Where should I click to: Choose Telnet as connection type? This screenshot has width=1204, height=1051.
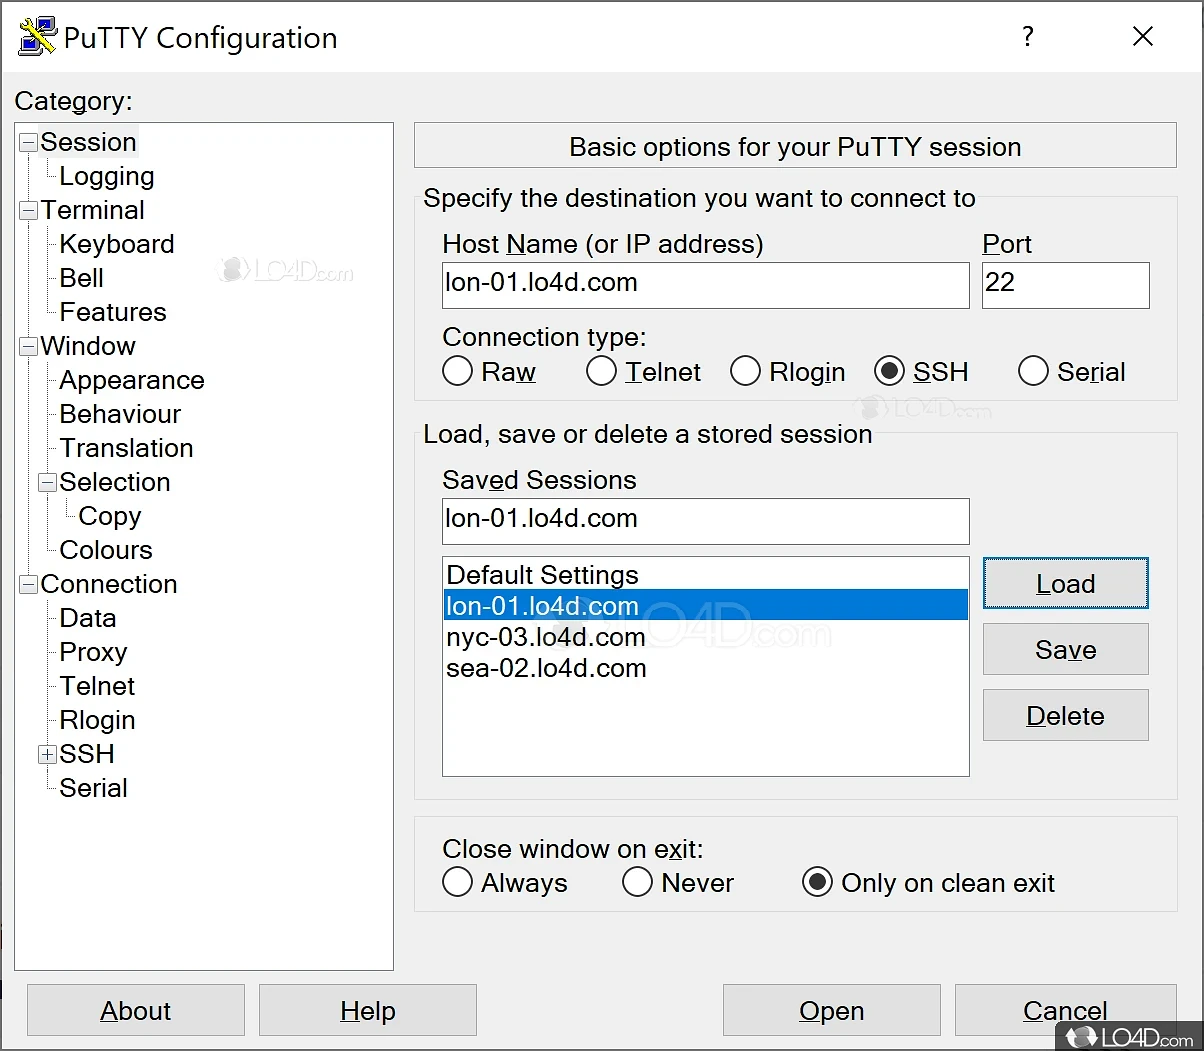point(601,372)
